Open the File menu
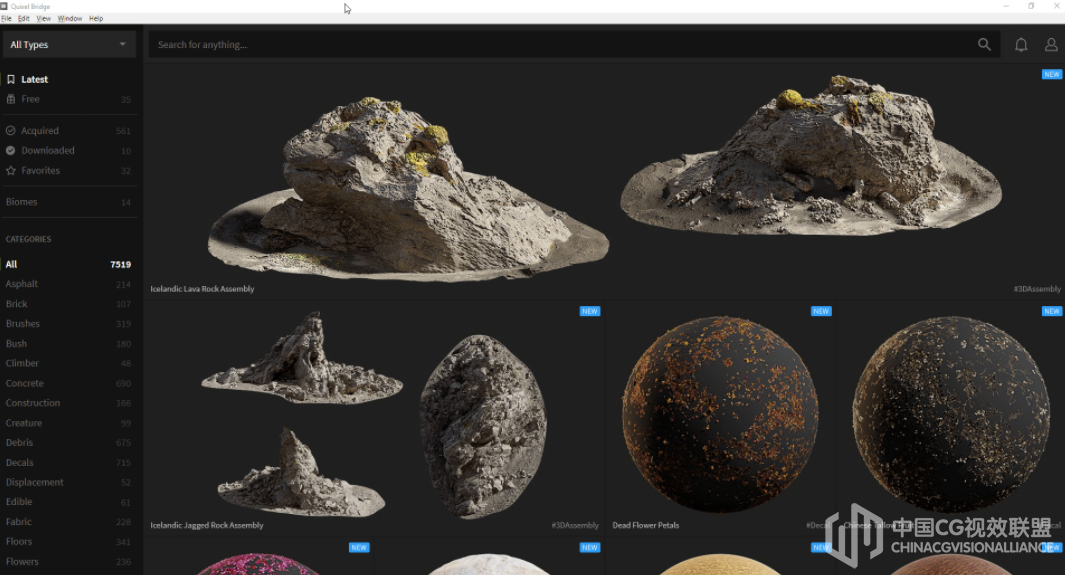The width and height of the screenshot is (1065, 575). point(6,18)
